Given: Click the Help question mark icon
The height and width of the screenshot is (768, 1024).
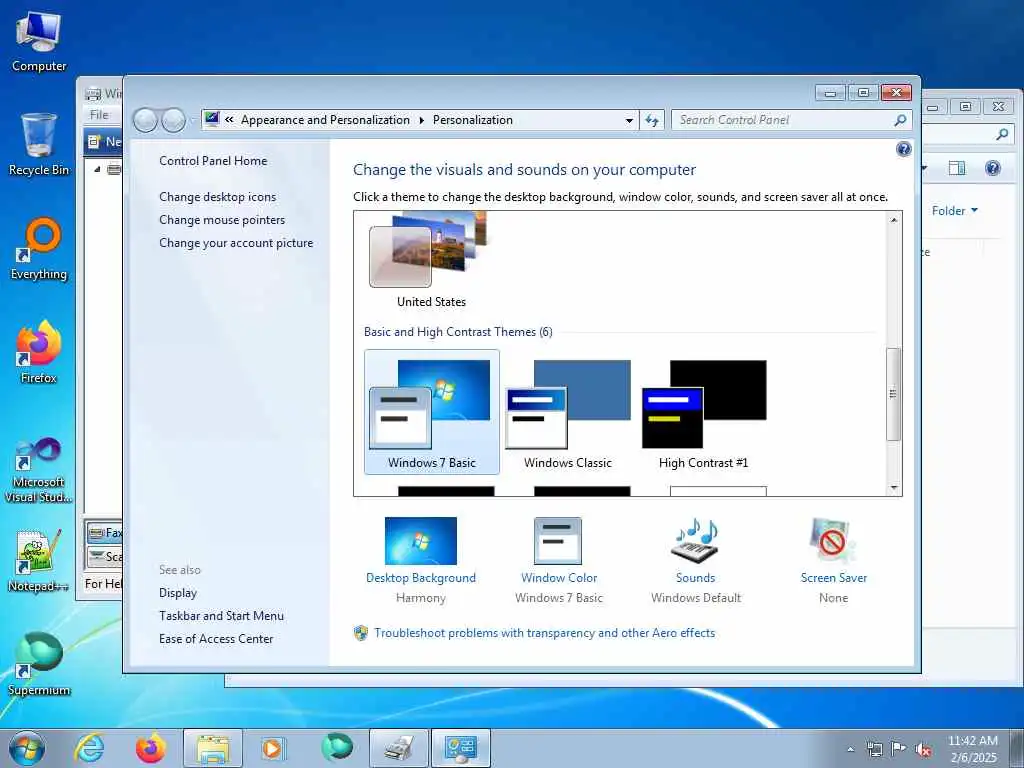Looking at the screenshot, I should [x=903, y=150].
